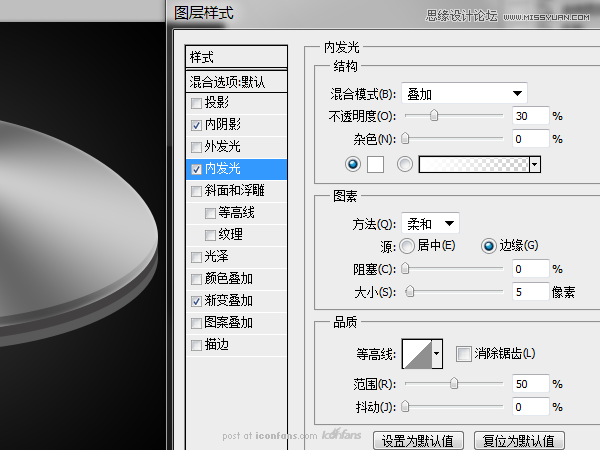Click the opacity value field showing 30
Viewport: 600px width, 450px height.
[531, 116]
